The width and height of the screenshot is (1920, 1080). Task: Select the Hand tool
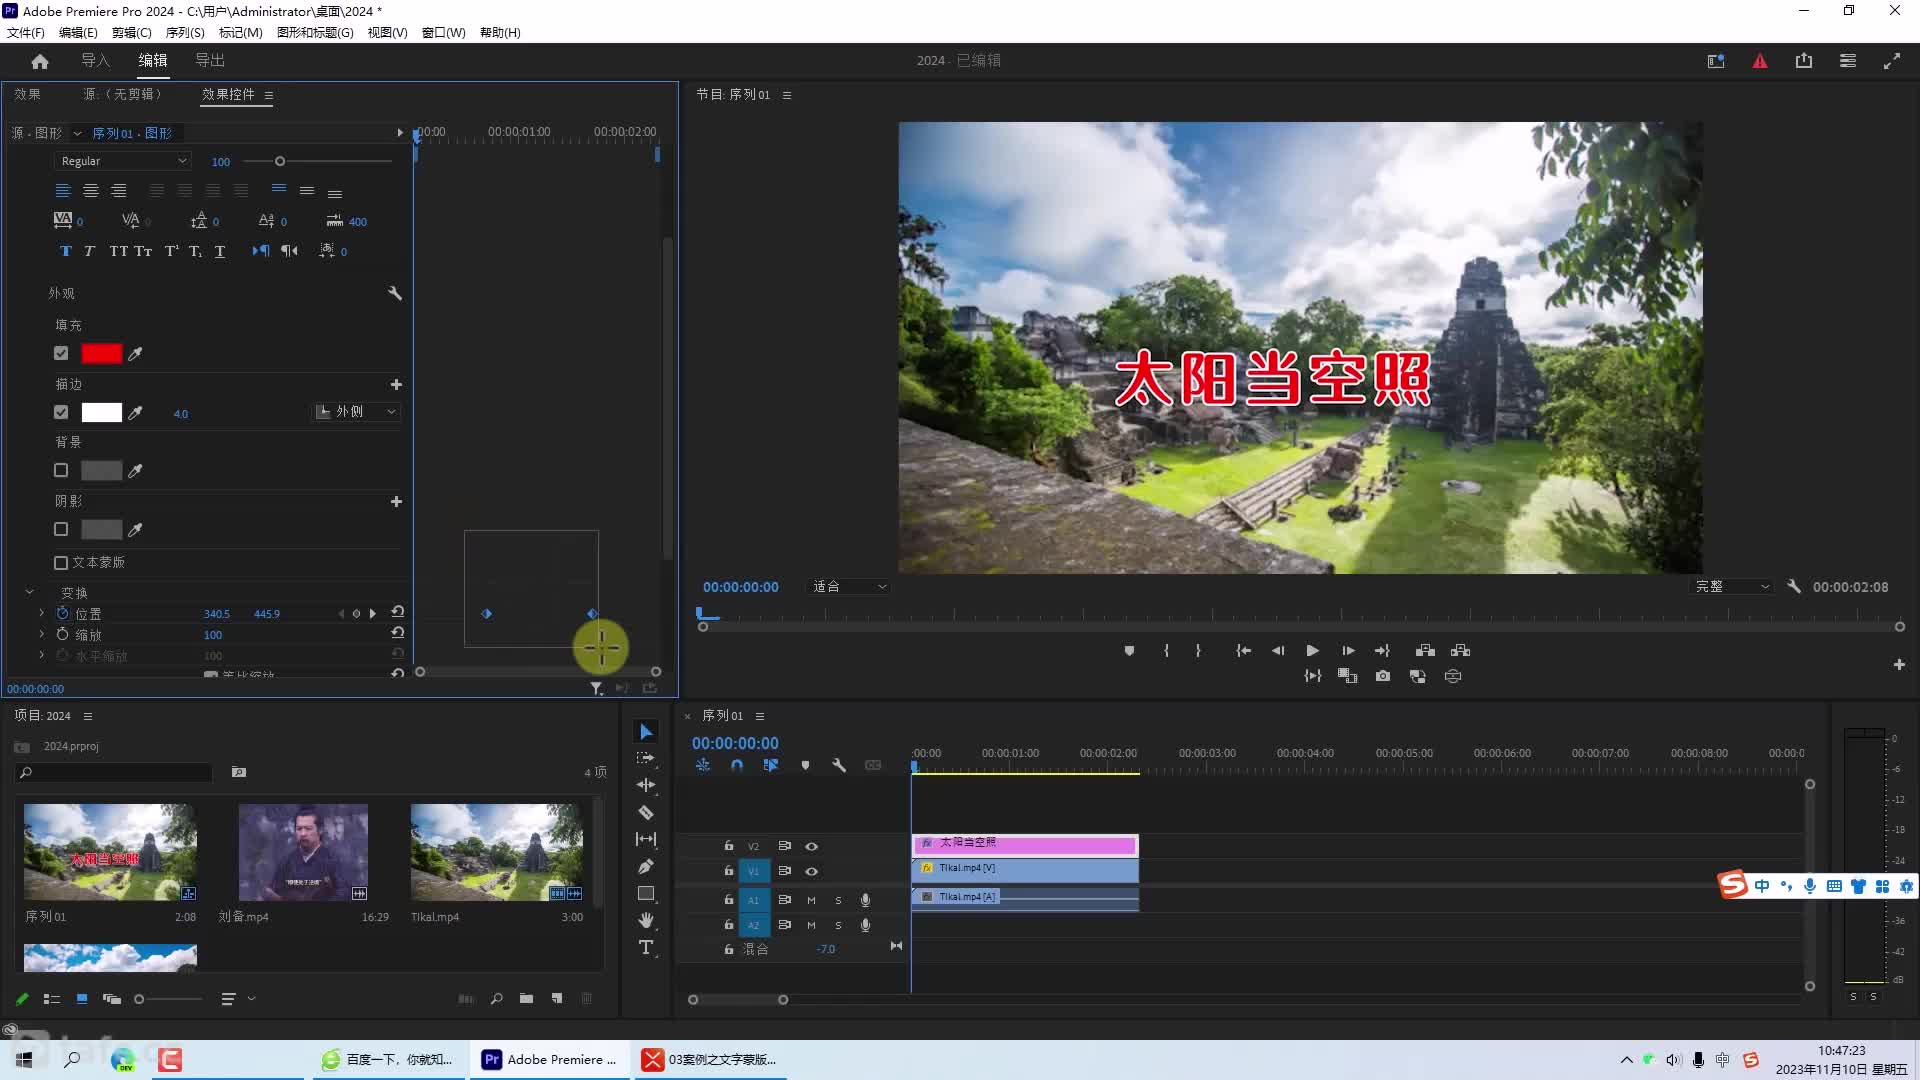pyautogui.click(x=646, y=920)
